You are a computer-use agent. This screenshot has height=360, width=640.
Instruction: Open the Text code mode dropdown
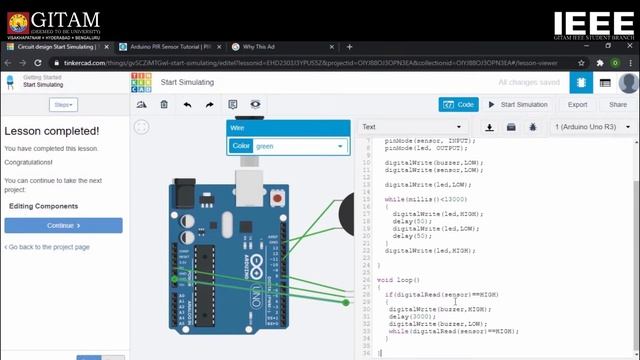pos(412,127)
